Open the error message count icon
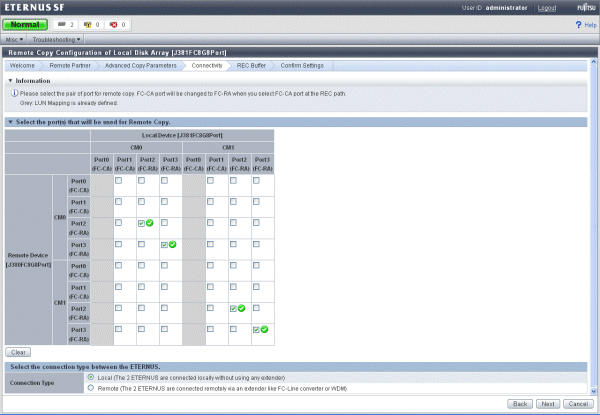The width and height of the screenshot is (600, 415). [114, 25]
